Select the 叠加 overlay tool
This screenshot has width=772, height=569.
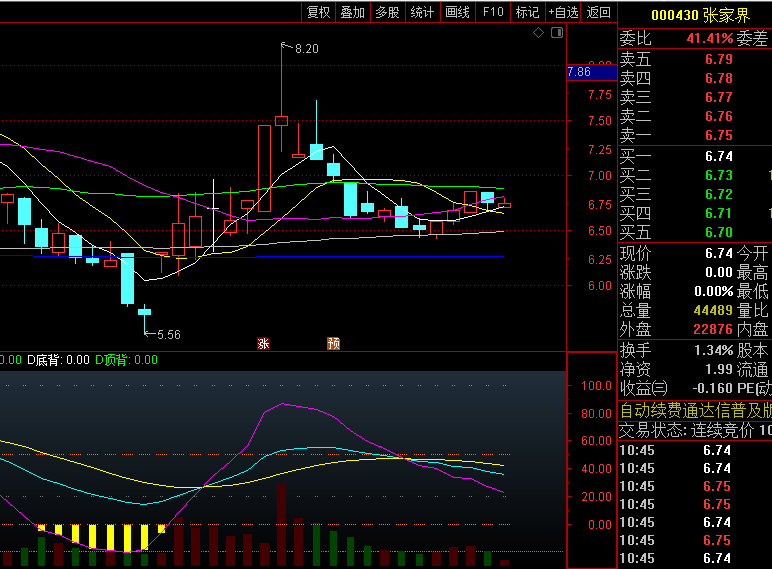[352, 12]
